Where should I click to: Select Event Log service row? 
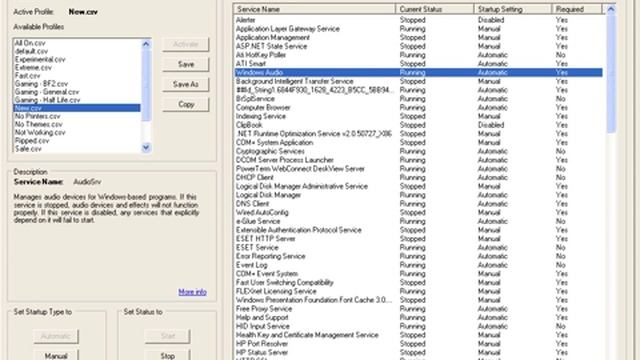tap(418, 265)
